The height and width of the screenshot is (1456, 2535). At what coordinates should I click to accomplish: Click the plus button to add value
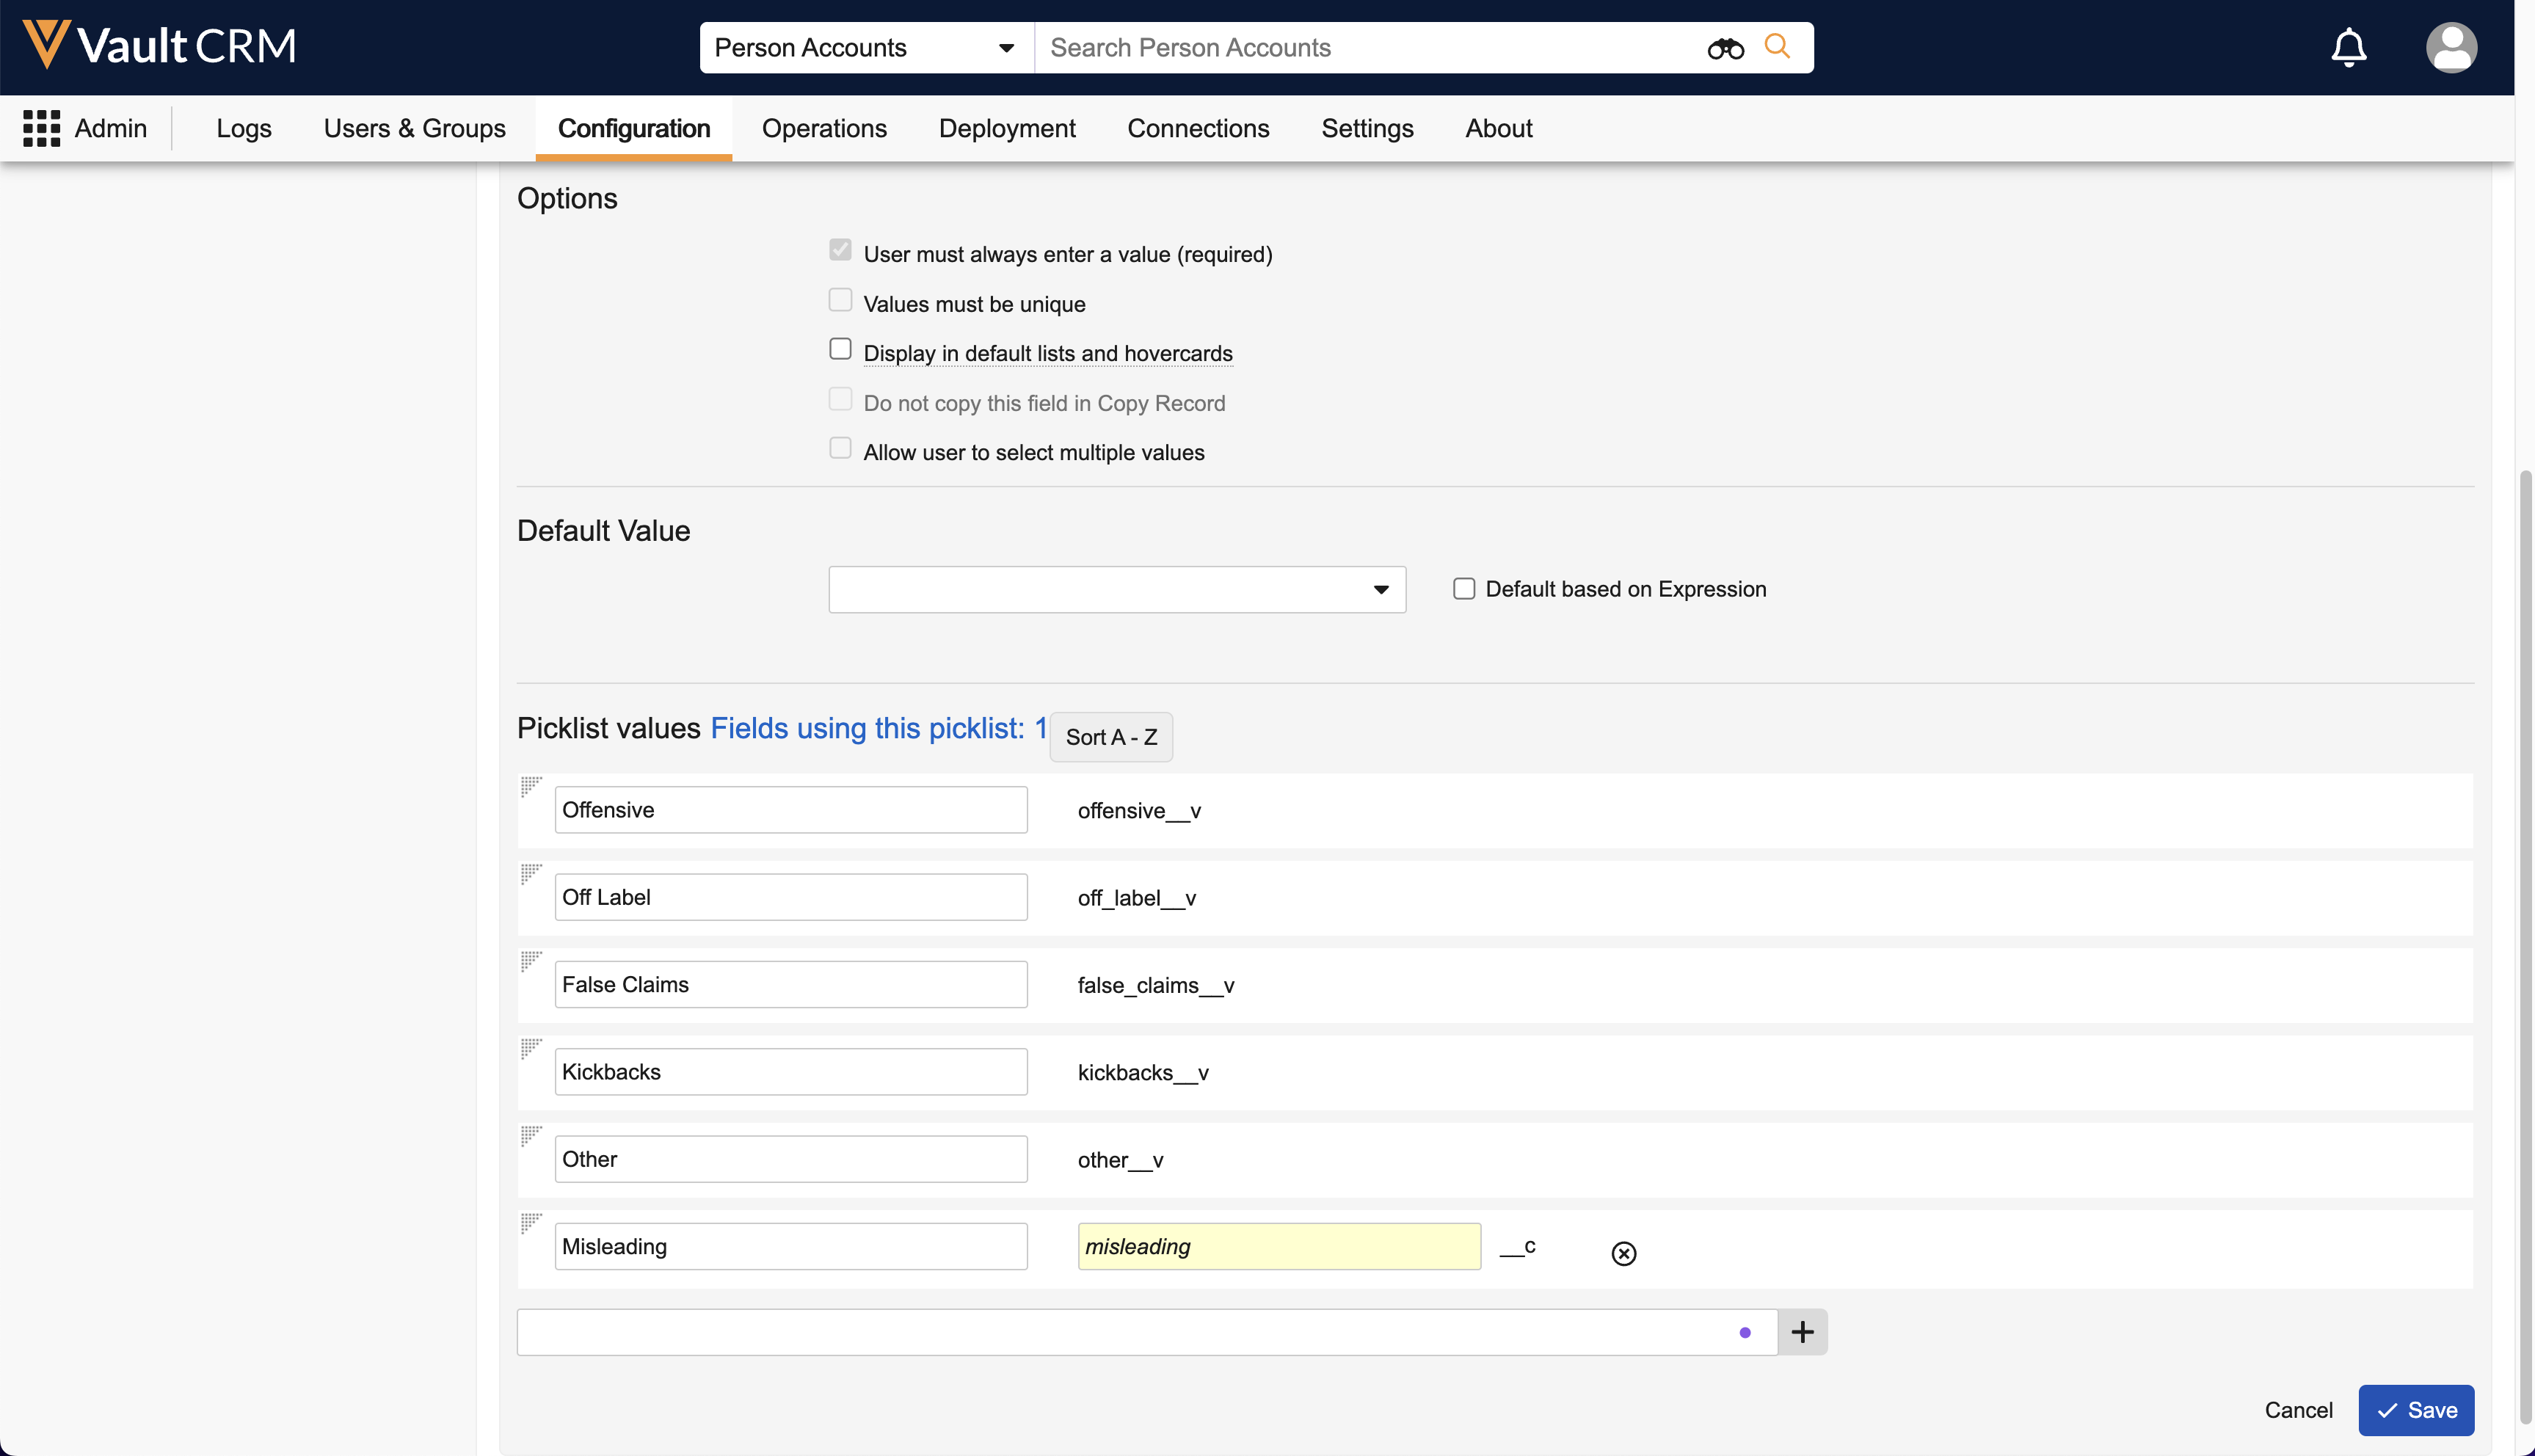click(x=1802, y=1332)
